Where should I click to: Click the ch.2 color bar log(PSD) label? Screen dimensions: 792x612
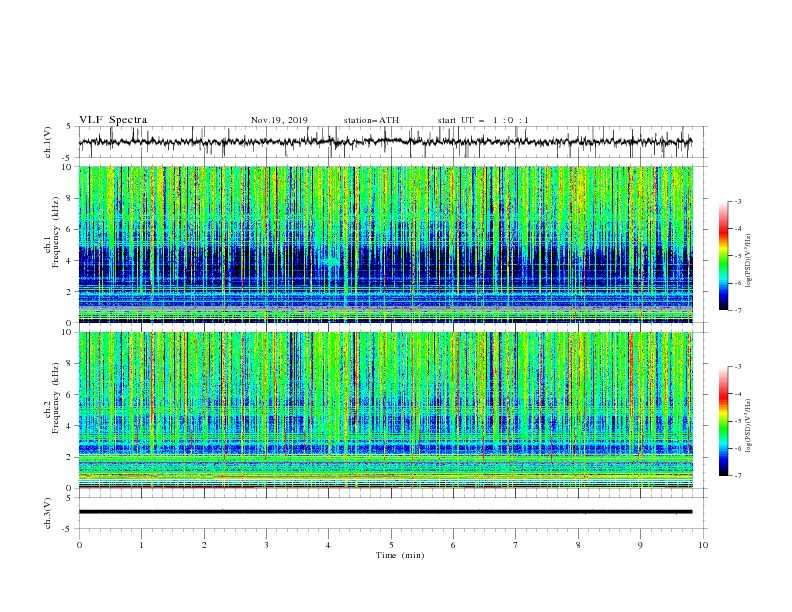coord(749,426)
